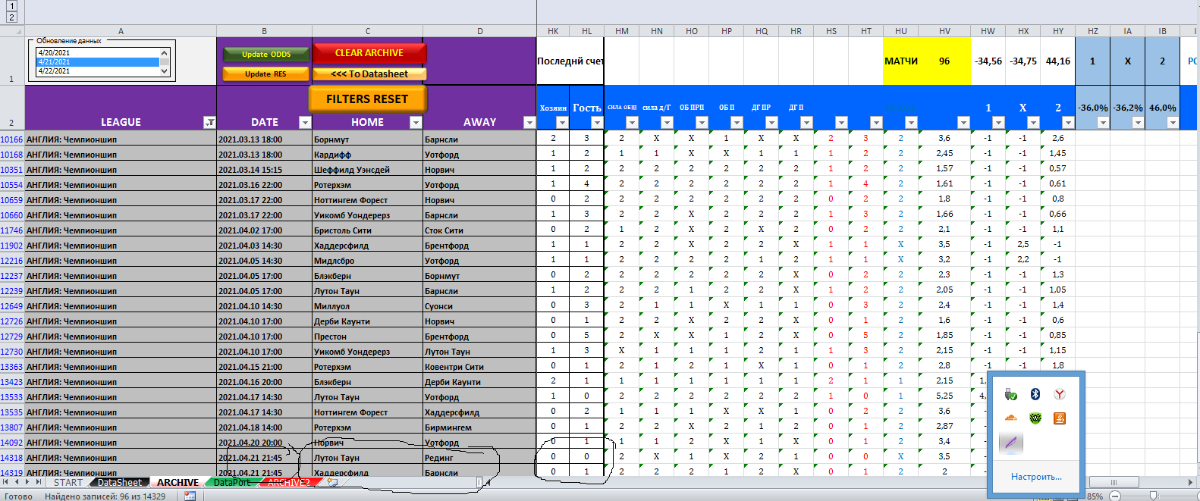Click the insert new worksheet icon
1200x501 pixels.
[x=333, y=482]
